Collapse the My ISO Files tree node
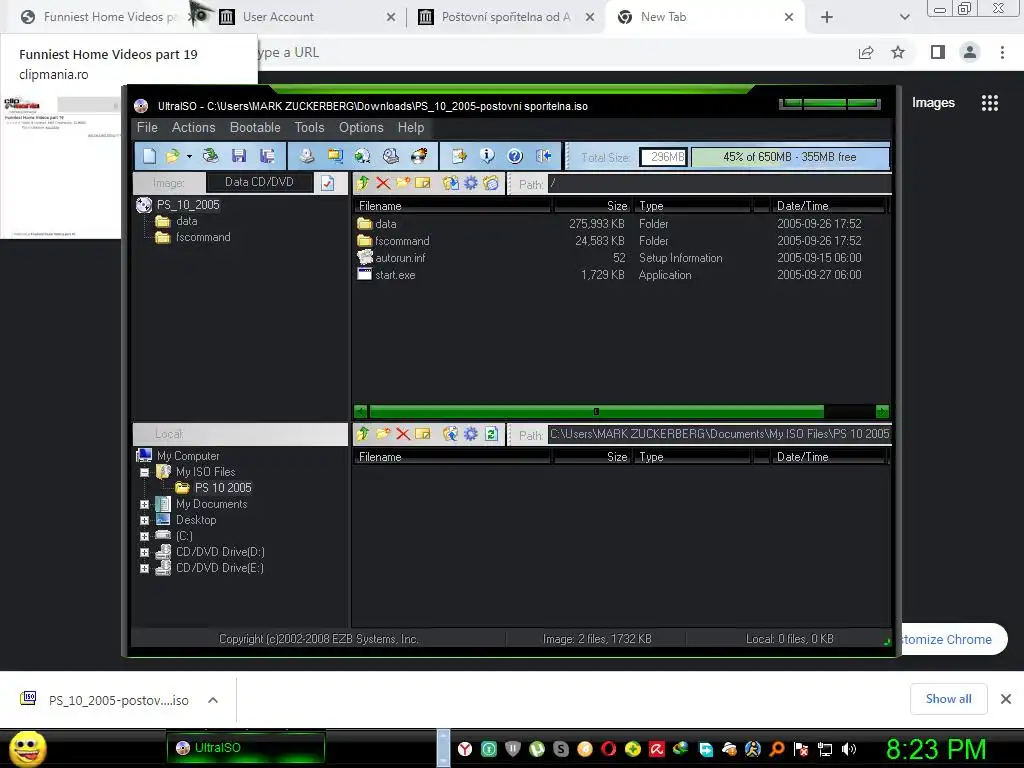Viewport: 1024px width, 768px height. click(144, 472)
